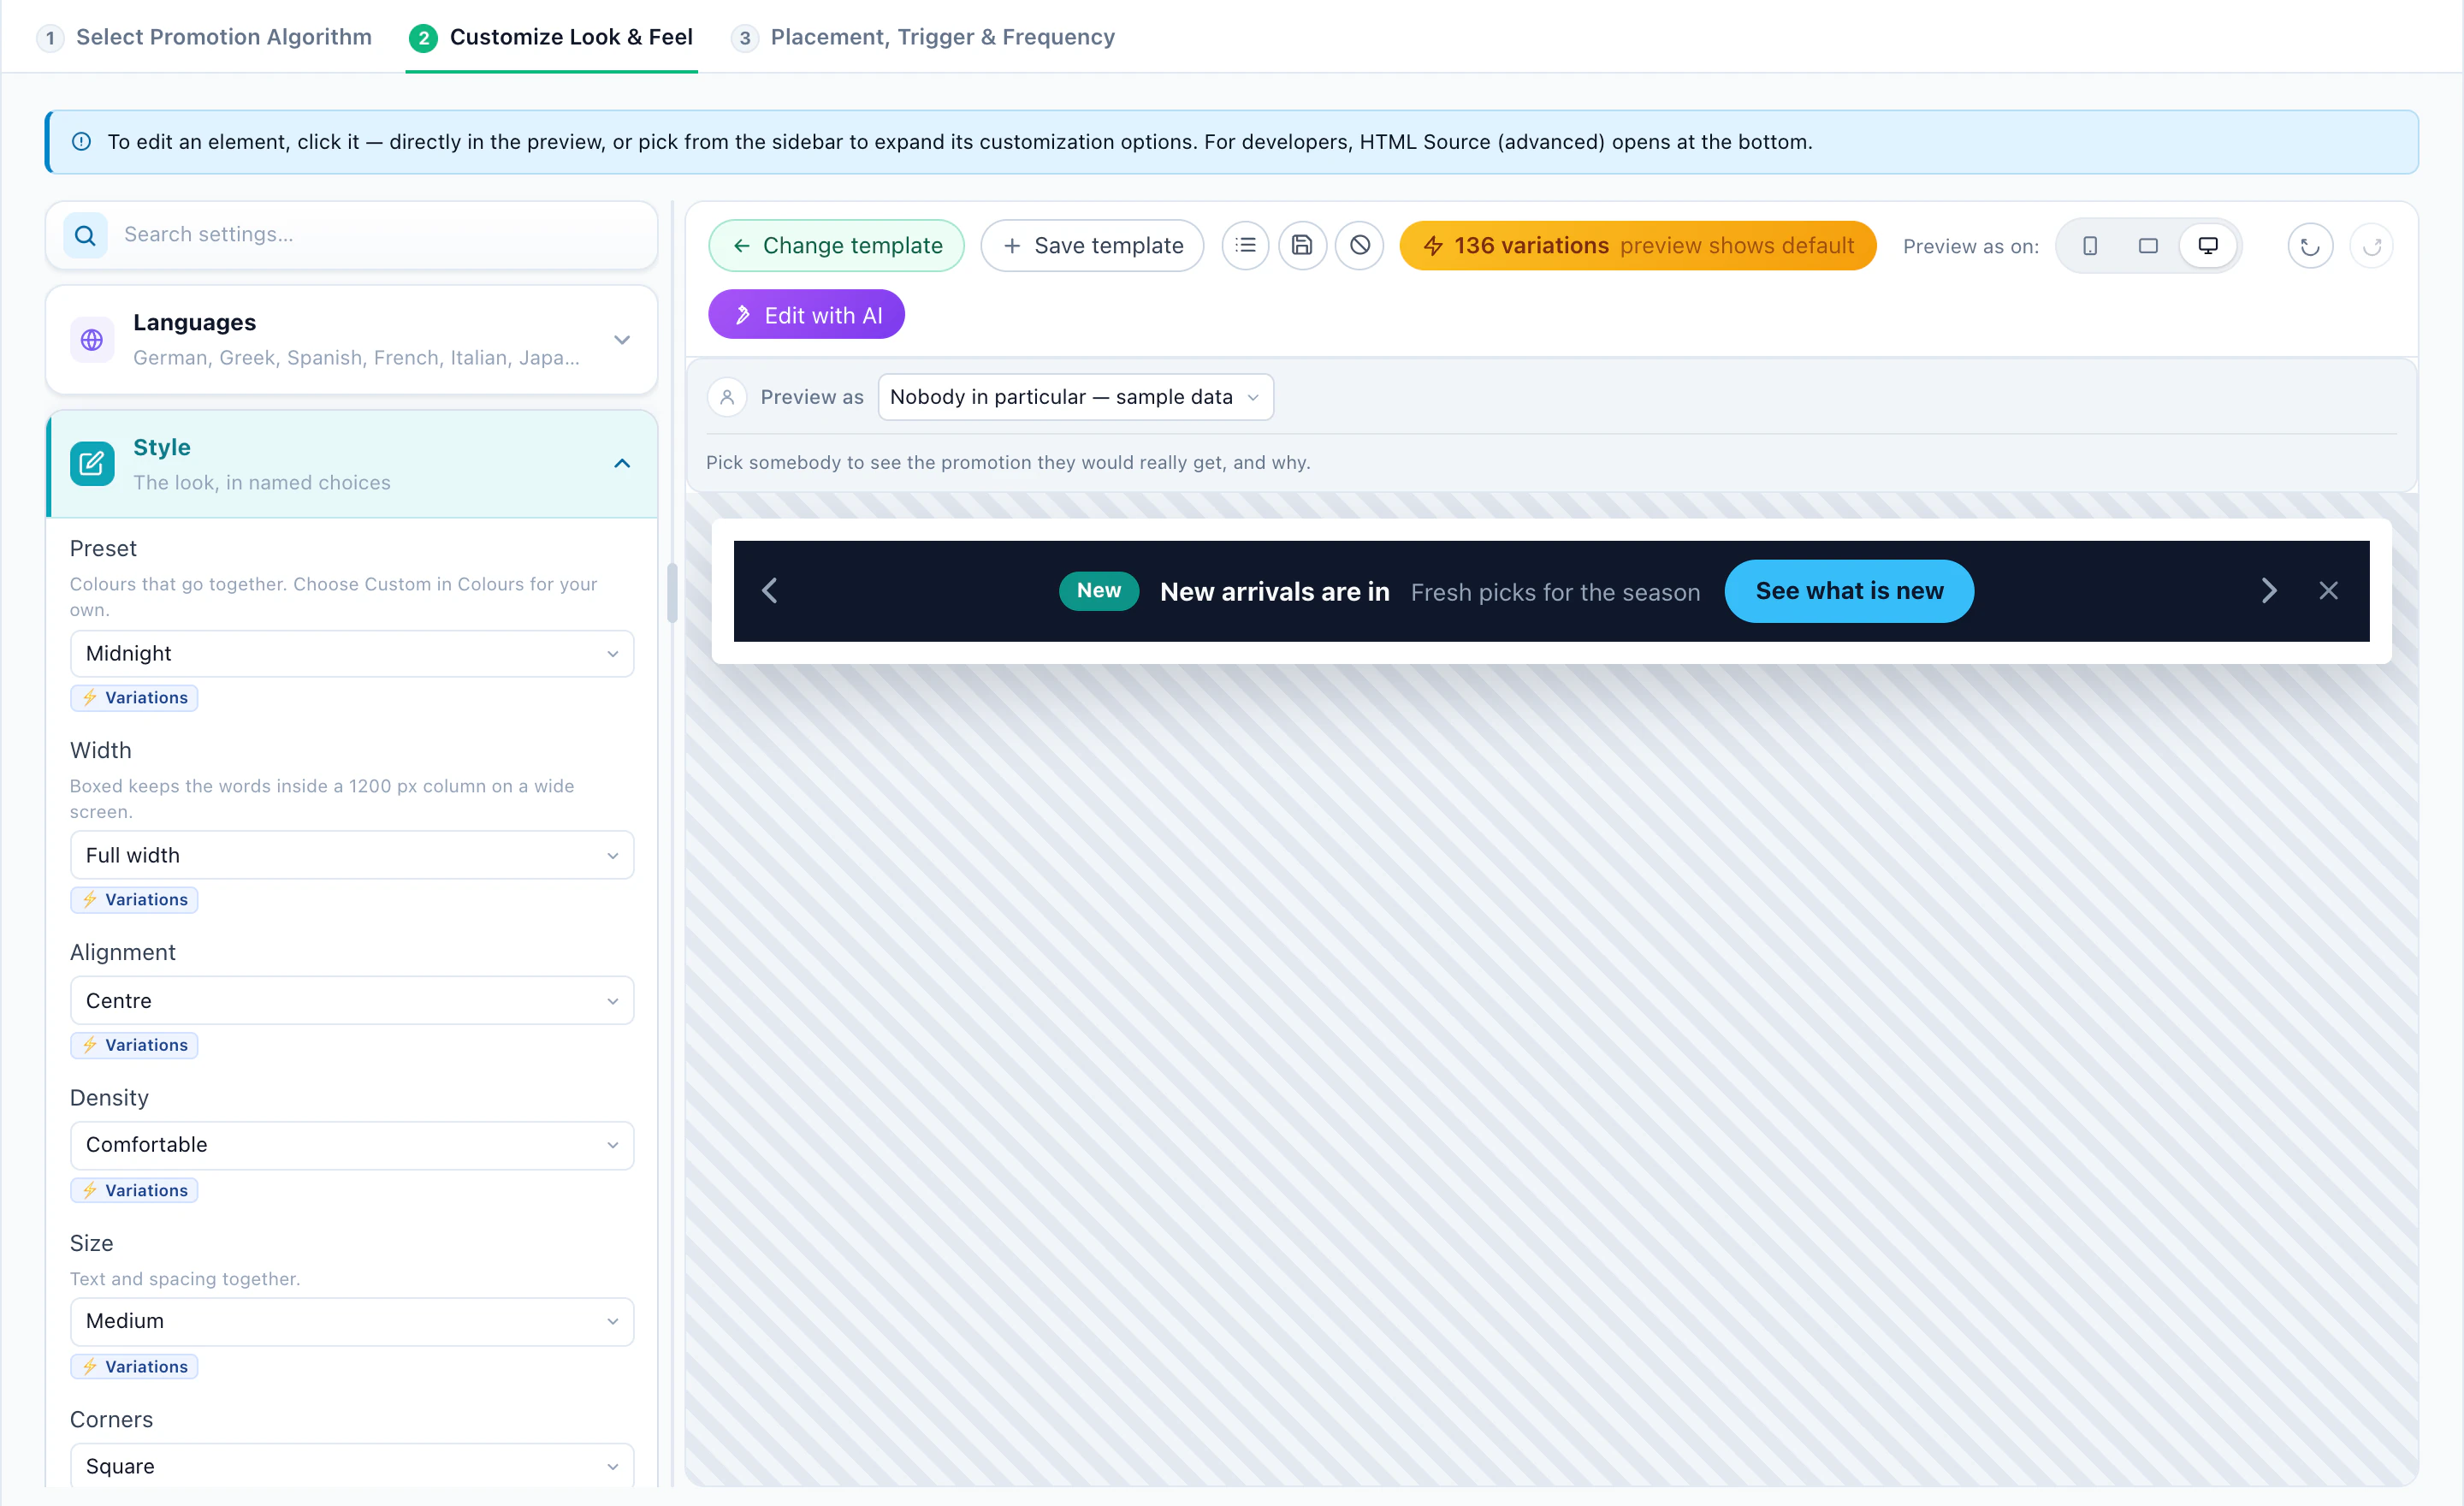This screenshot has width=2464, height=1506.
Task: Click the info icon in the blue notice
Action: pyautogui.click(x=82, y=142)
